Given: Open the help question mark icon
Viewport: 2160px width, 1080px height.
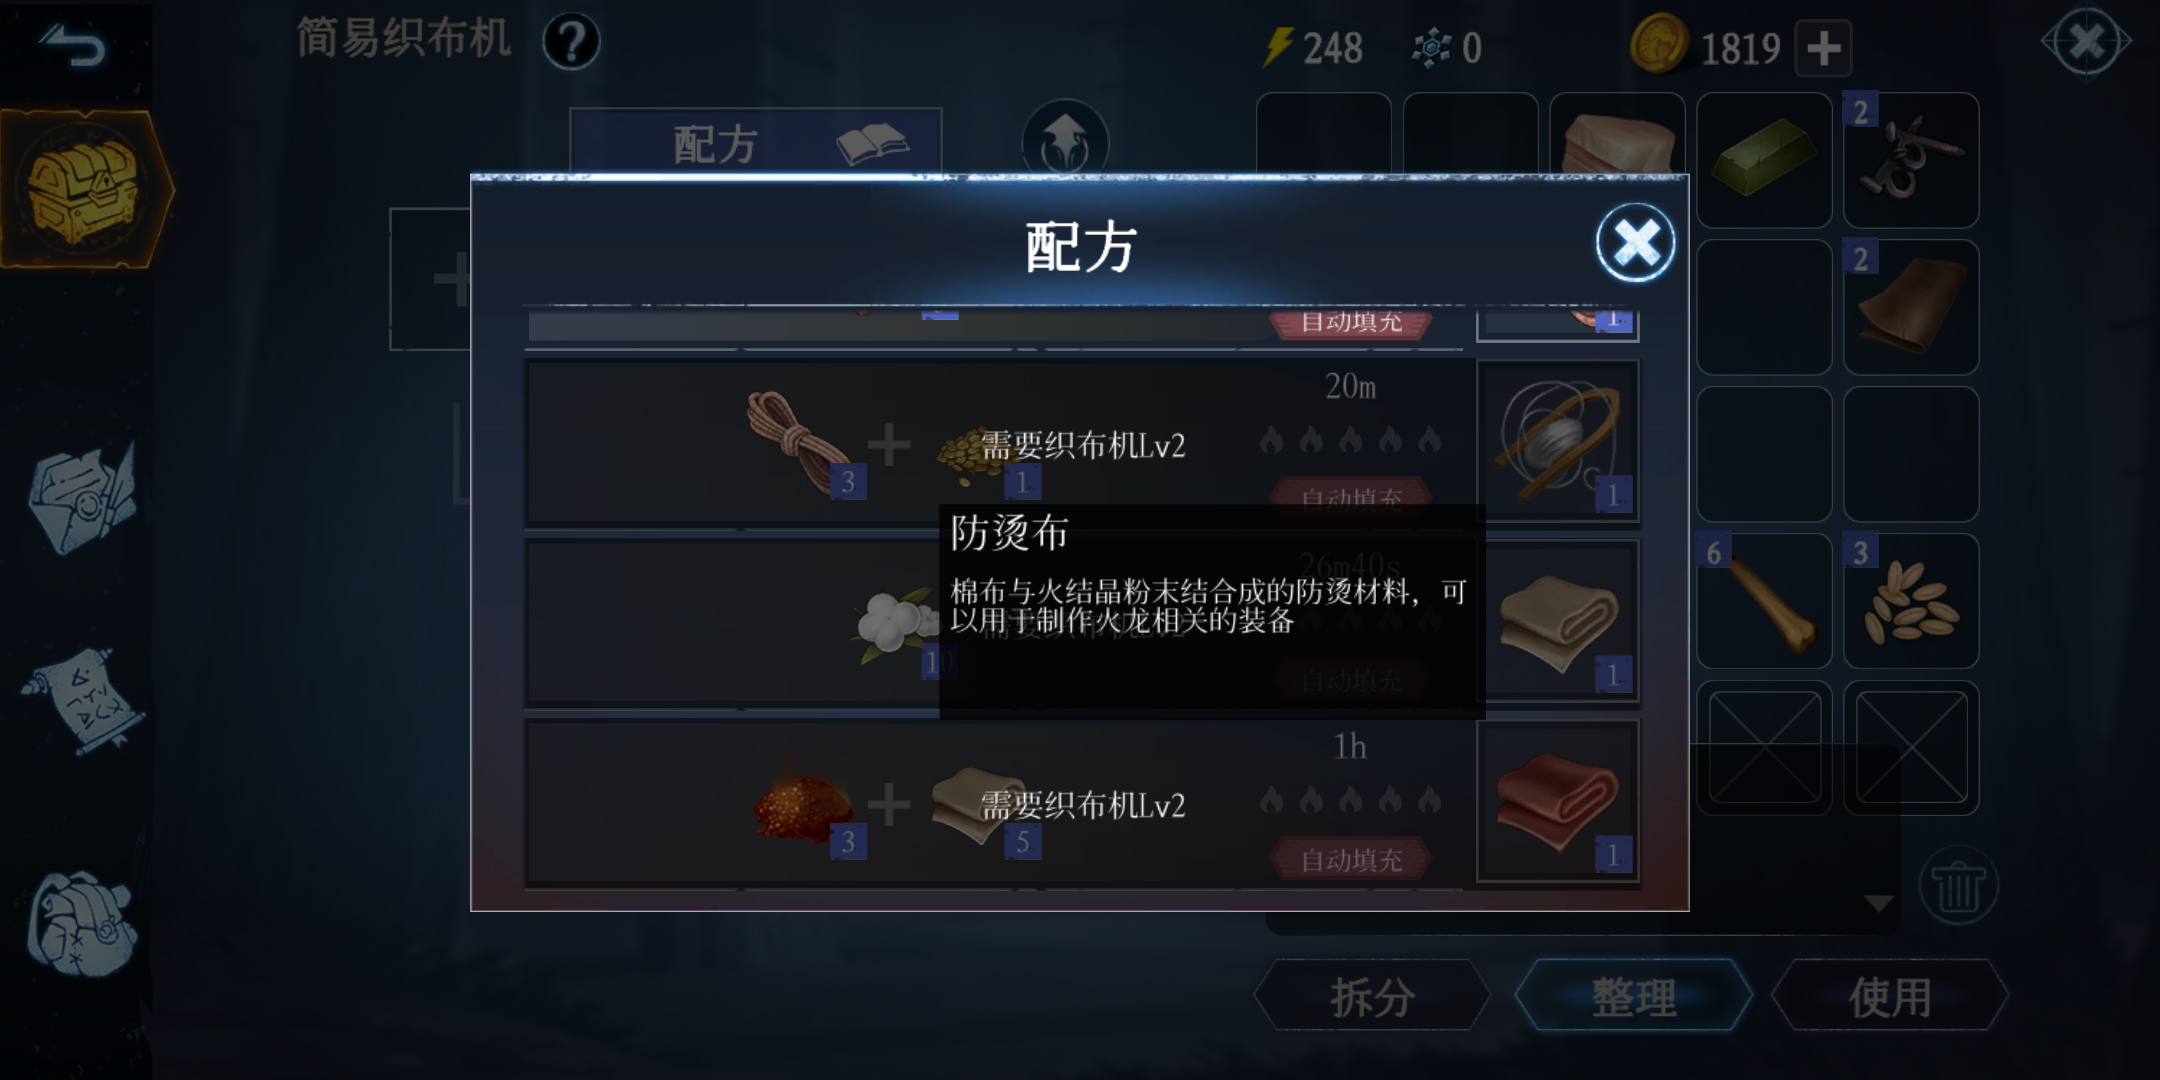Looking at the screenshot, I should pyautogui.click(x=571, y=42).
